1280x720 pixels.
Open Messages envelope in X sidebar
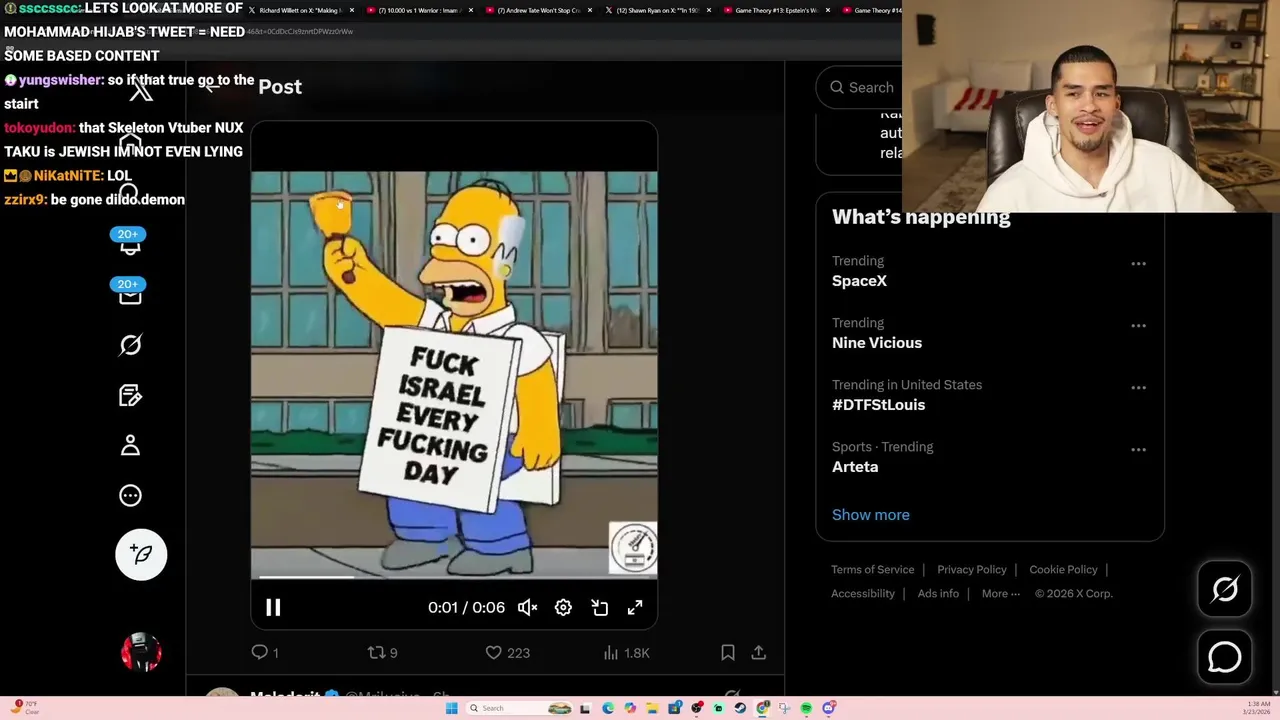pos(130,295)
